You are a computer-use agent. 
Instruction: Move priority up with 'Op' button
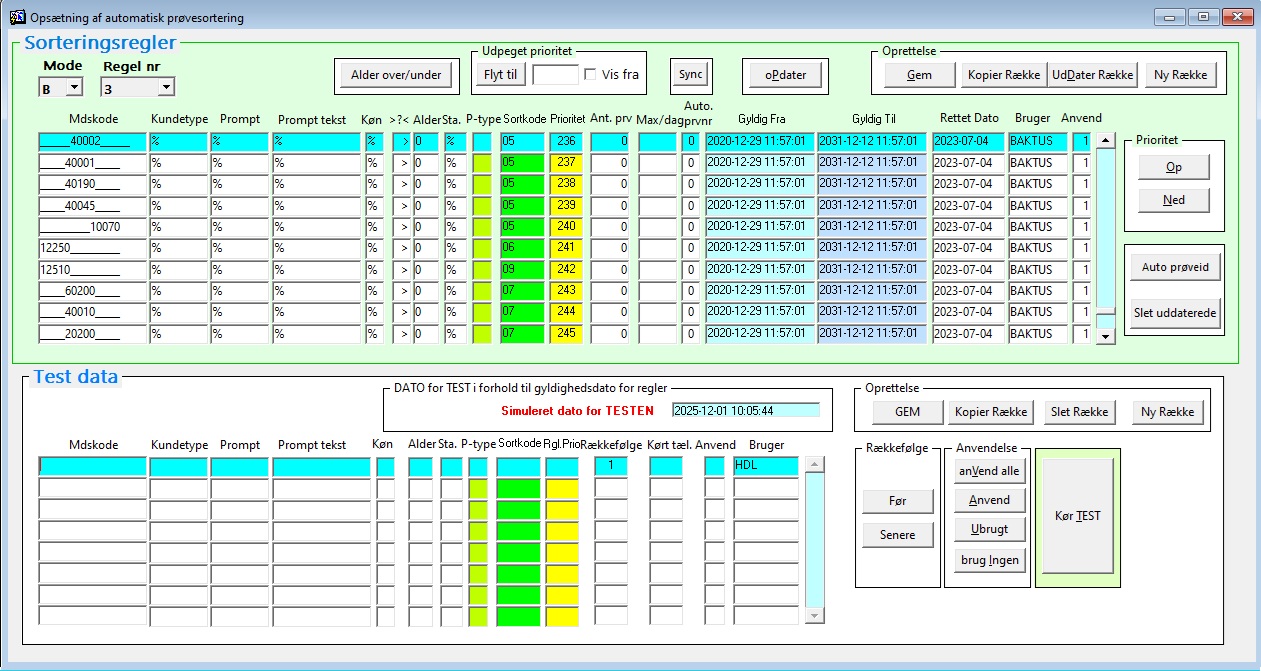[x=1173, y=168]
